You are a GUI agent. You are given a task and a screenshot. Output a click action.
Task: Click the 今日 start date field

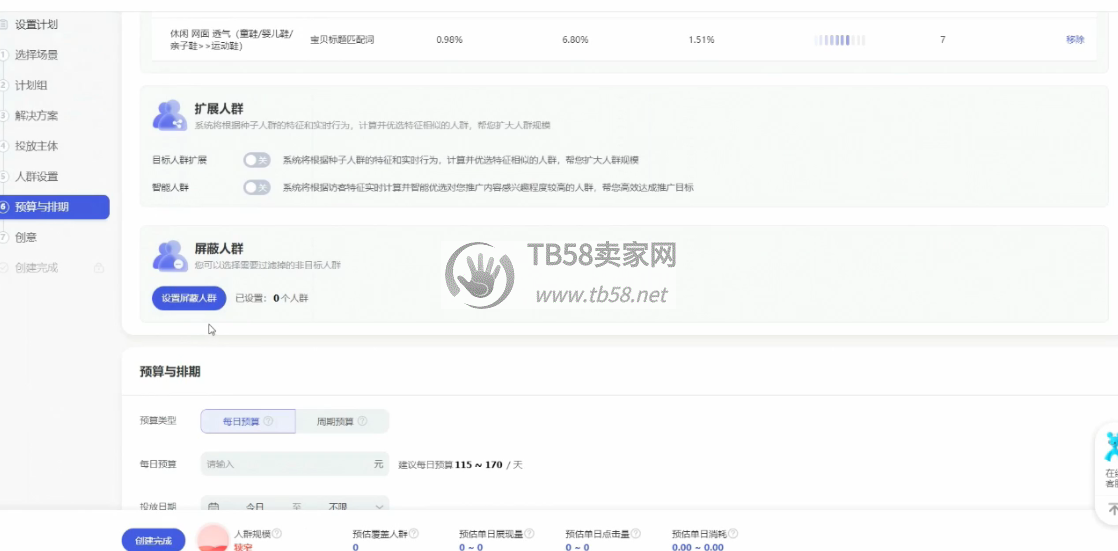[x=255, y=507]
